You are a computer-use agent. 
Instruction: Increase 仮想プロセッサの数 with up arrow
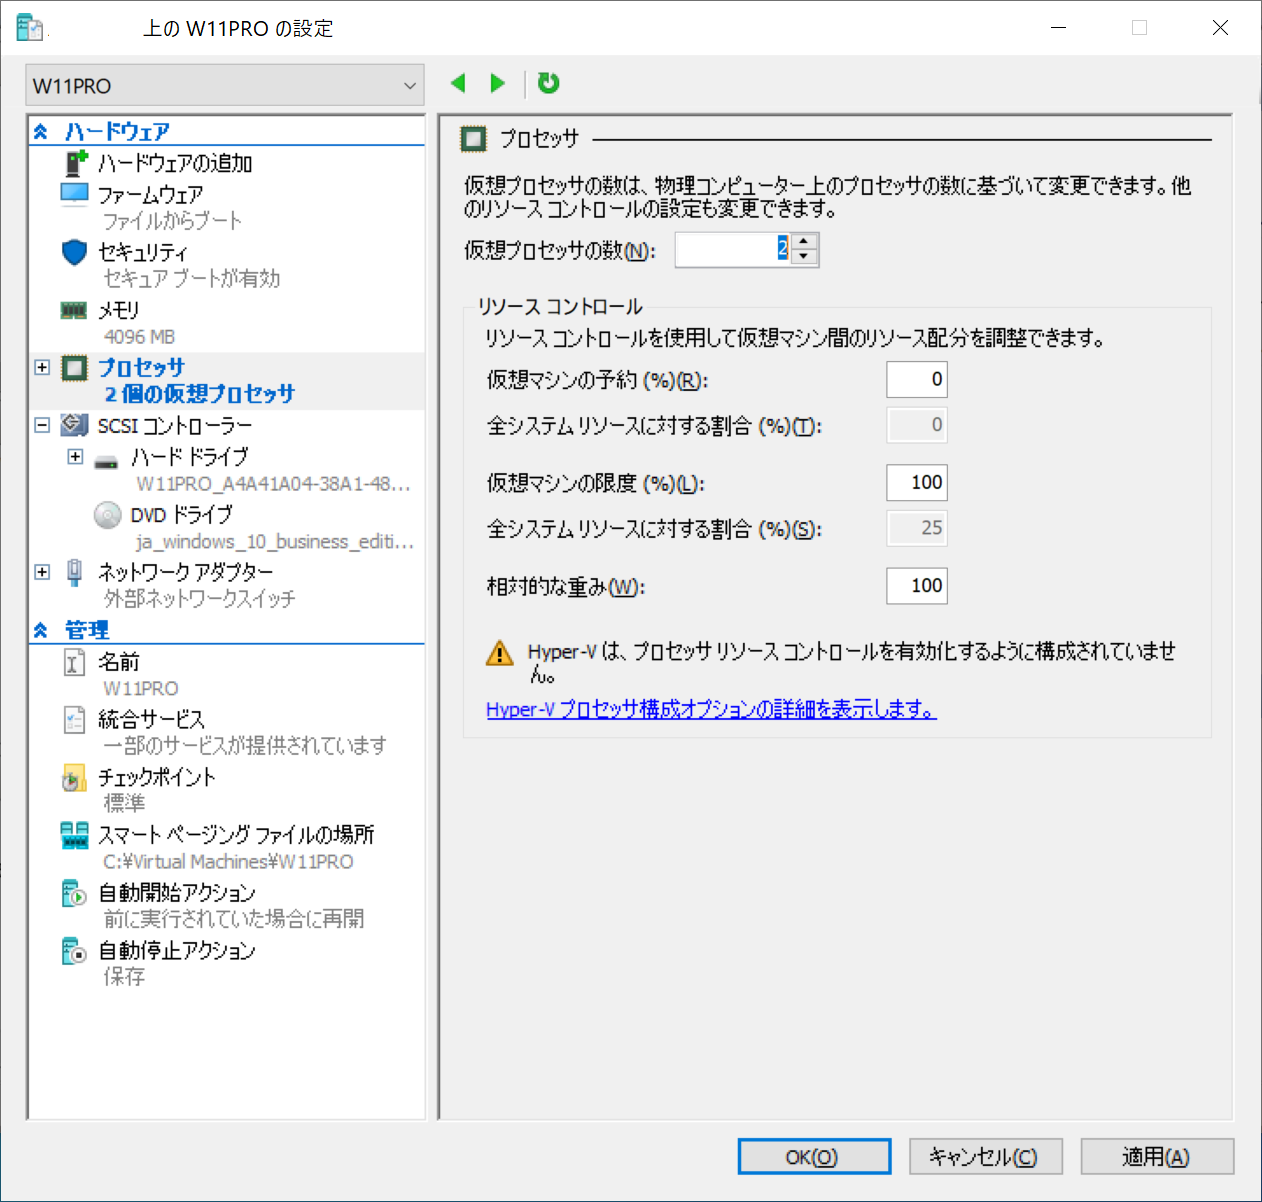pyautogui.click(x=804, y=241)
